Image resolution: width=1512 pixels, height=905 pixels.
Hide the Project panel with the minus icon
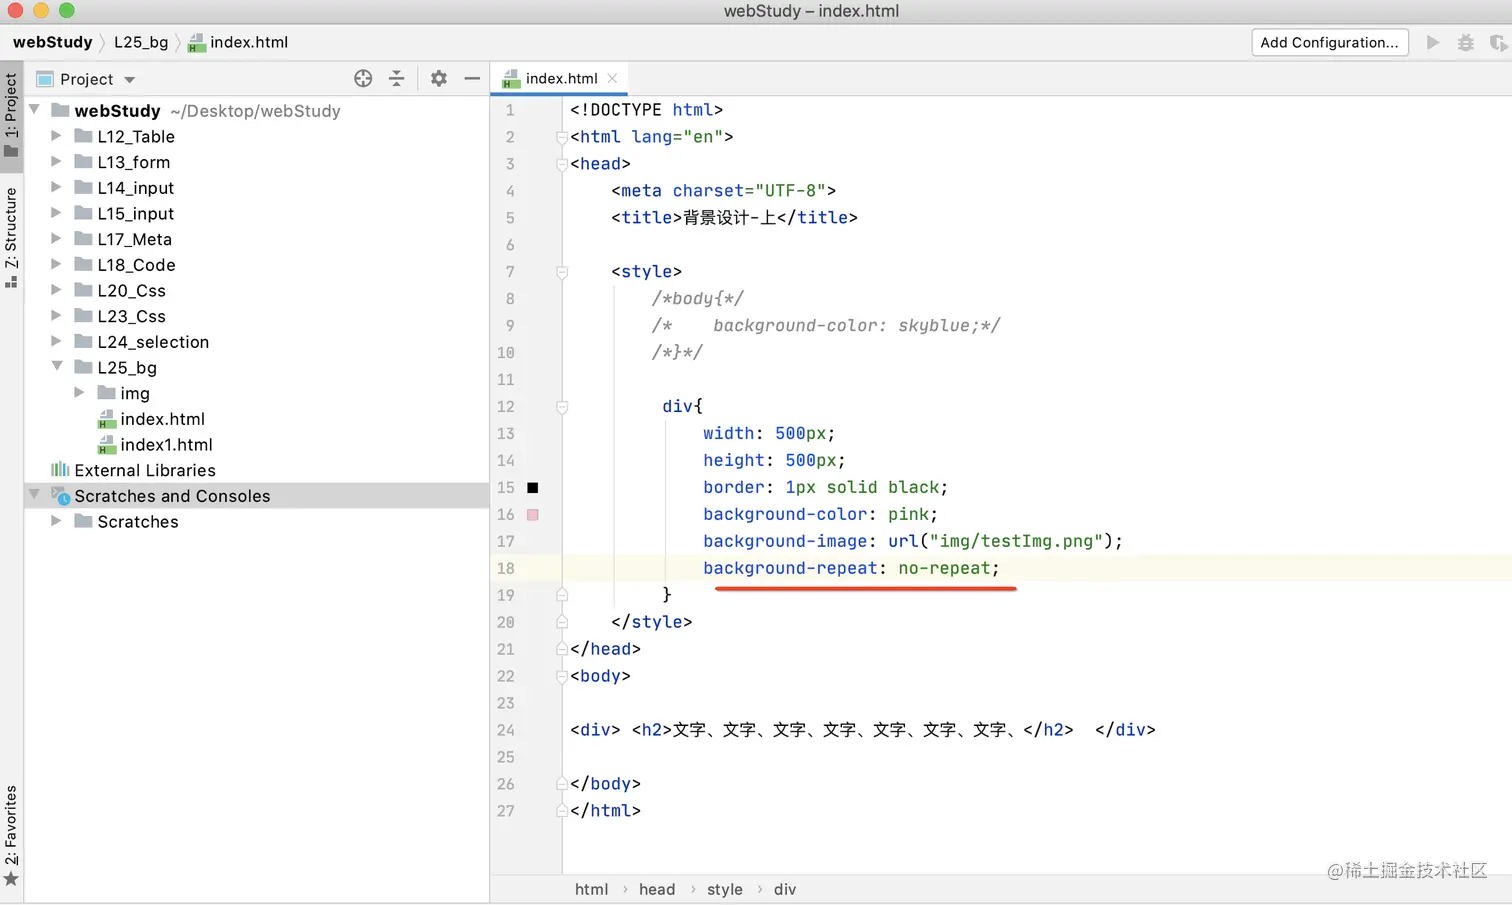pos(472,79)
